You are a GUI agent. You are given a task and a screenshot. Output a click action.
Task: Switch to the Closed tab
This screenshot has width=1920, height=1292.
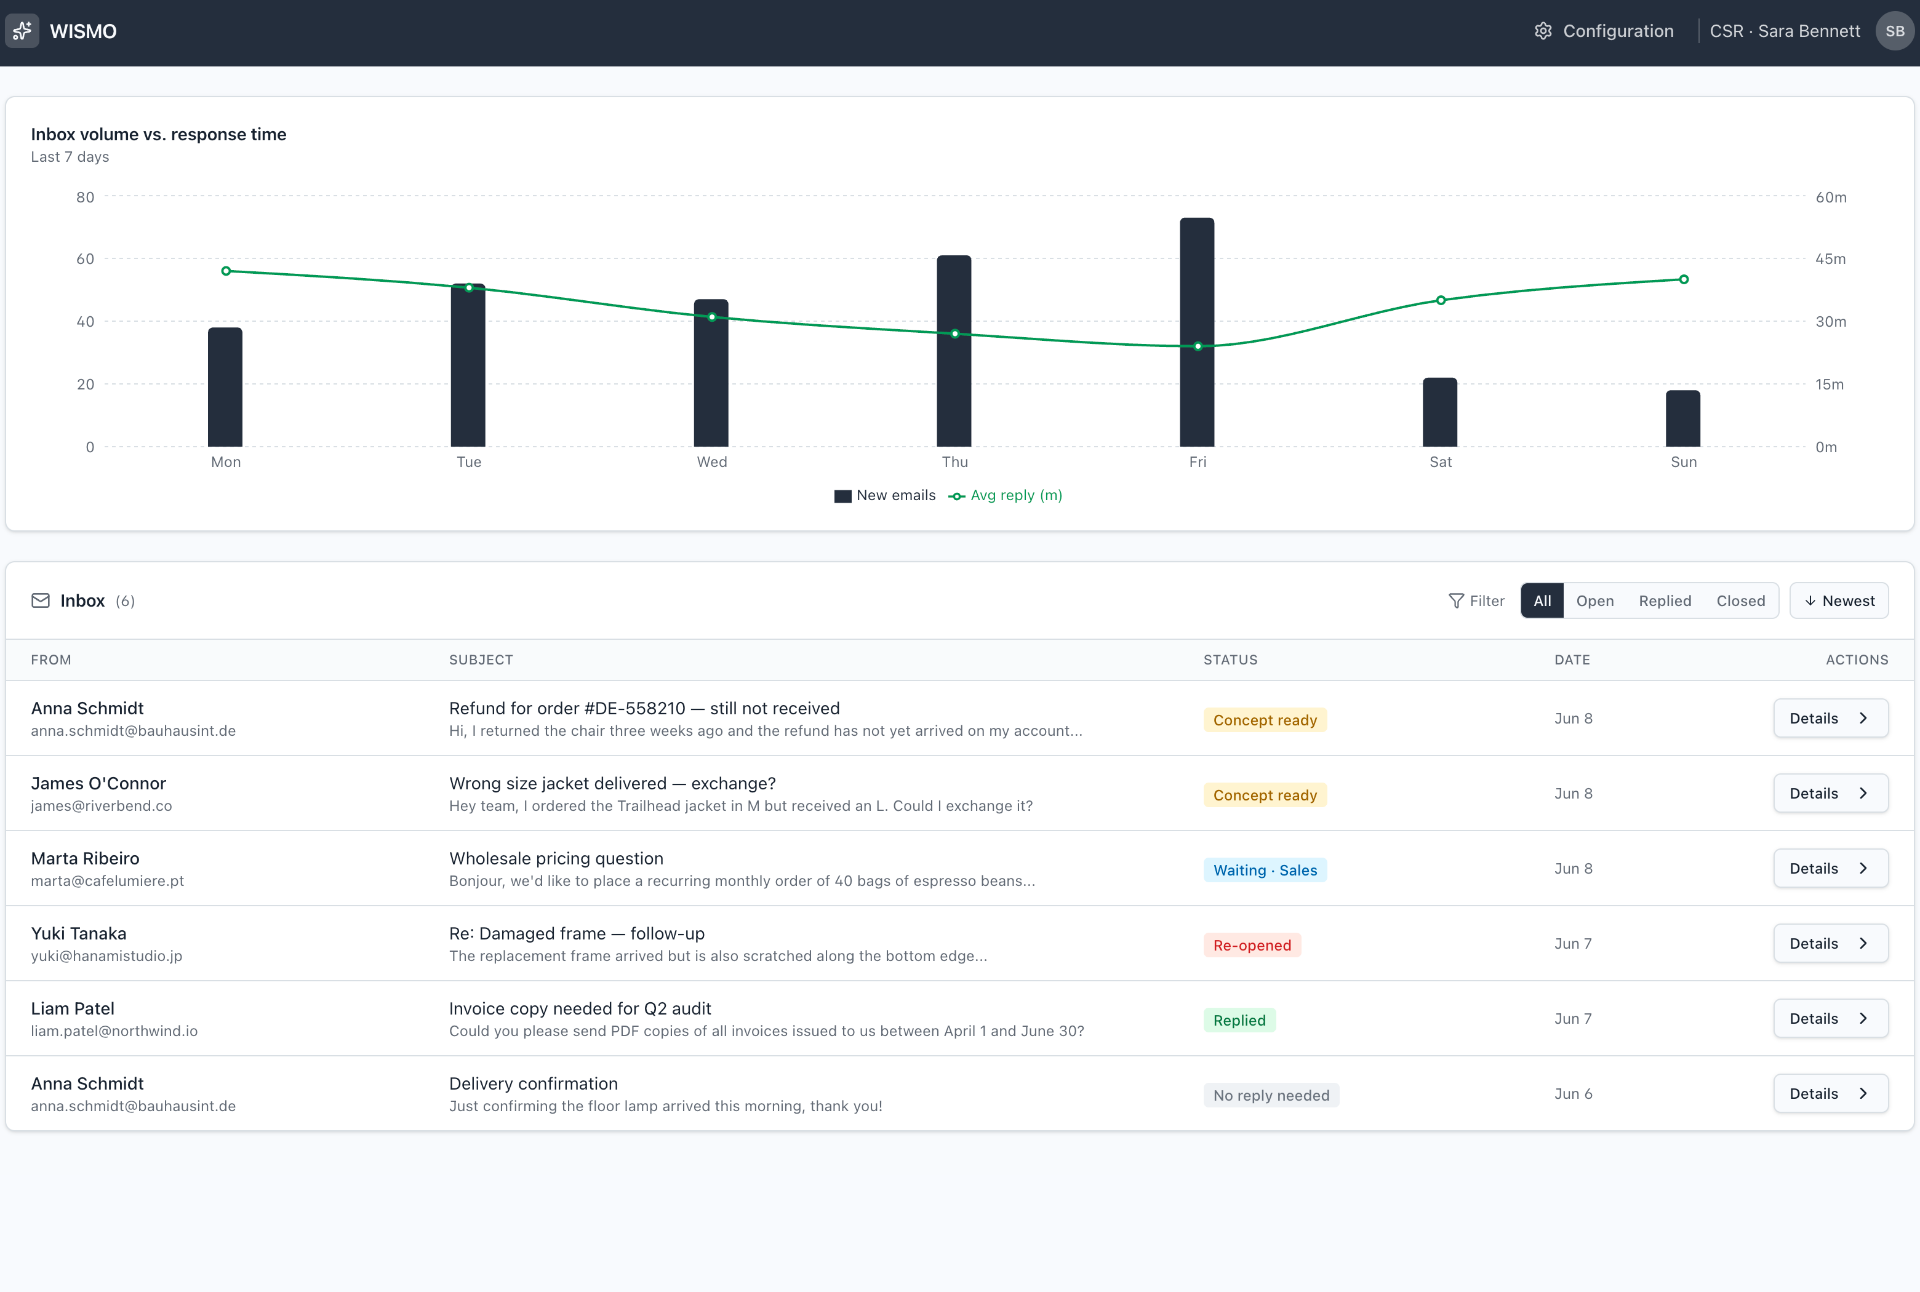[1740, 601]
